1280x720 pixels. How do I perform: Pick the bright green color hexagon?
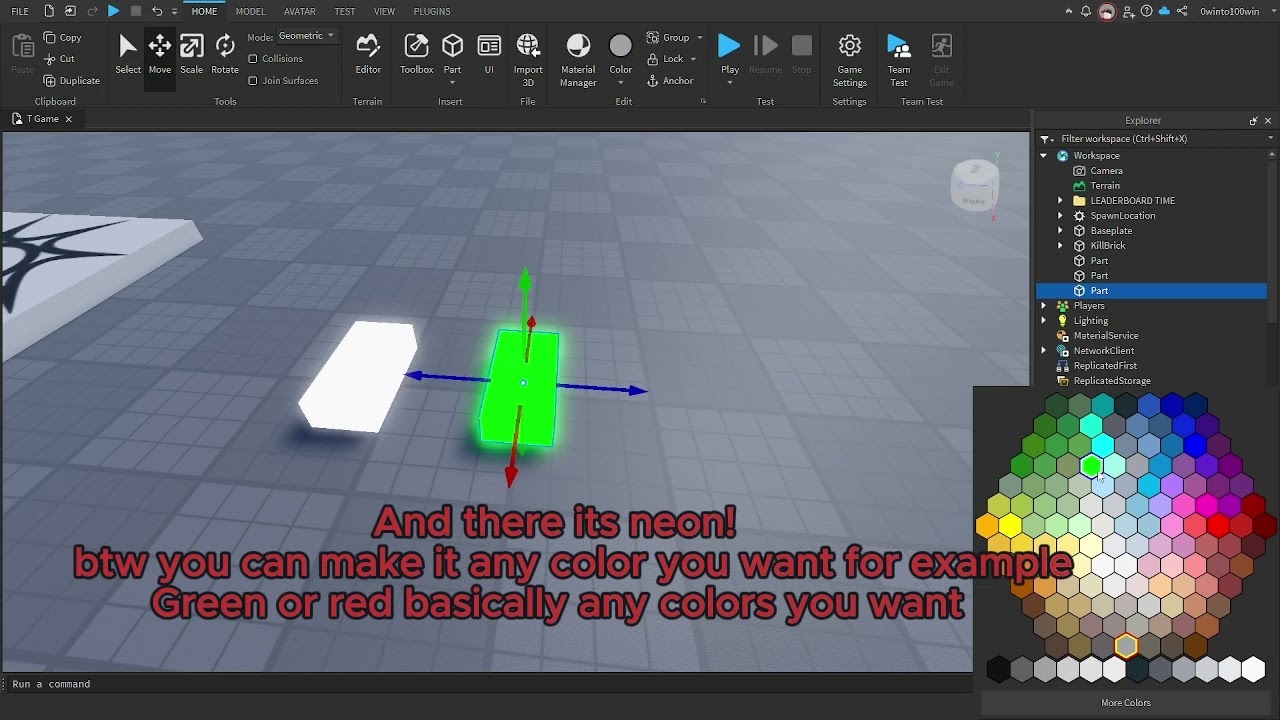point(1091,465)
